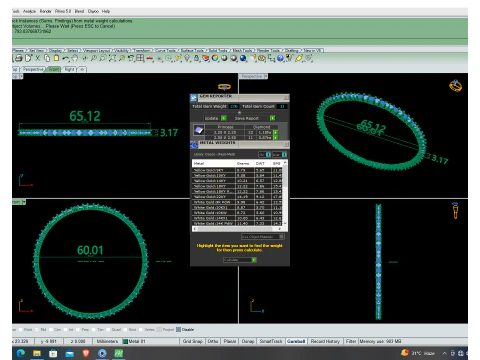Click the blue Render sphere icon
This screenshot has width=480, height=360.
click(244, 58)
